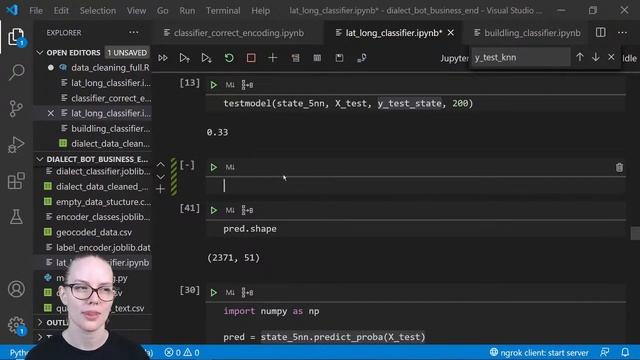Close the find widget
This screenshot has width=640, height=360.
[x=611, y=58]
